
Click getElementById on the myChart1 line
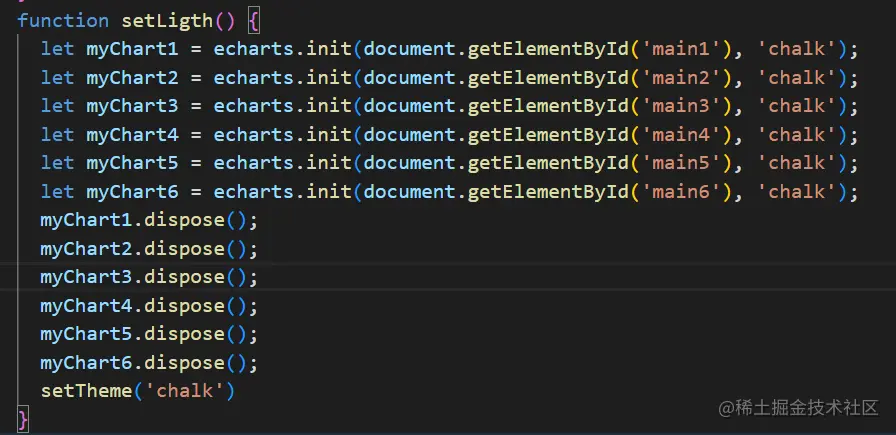[x=548, y=50]
